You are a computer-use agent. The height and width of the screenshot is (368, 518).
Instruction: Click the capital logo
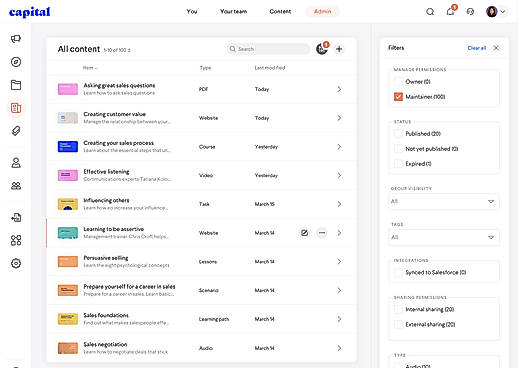click(30, 12)
